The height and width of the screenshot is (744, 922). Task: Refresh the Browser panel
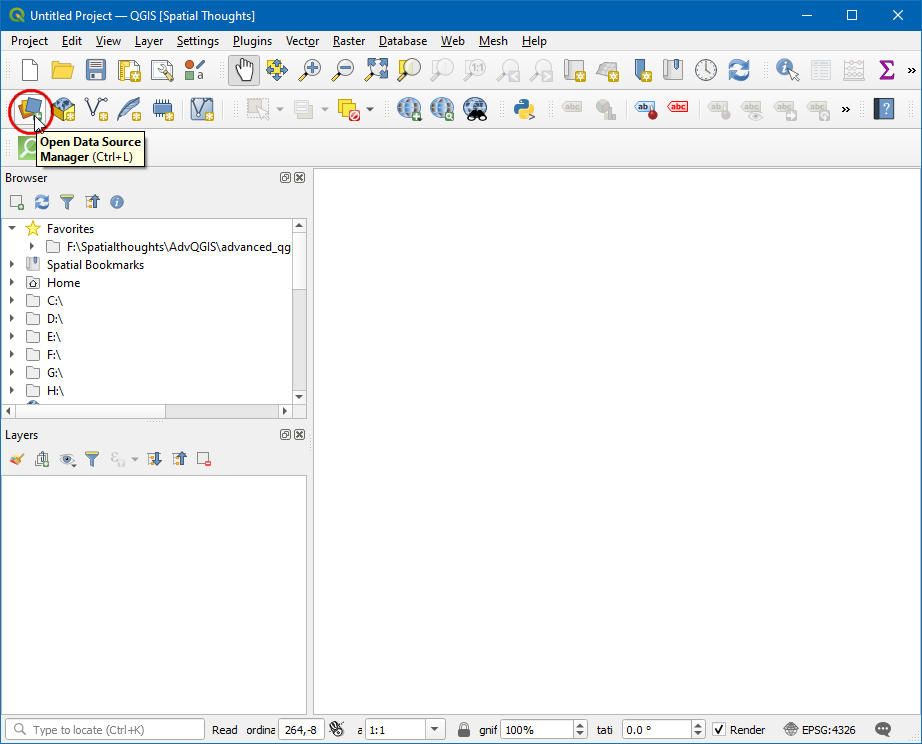[x=42, y=202]
